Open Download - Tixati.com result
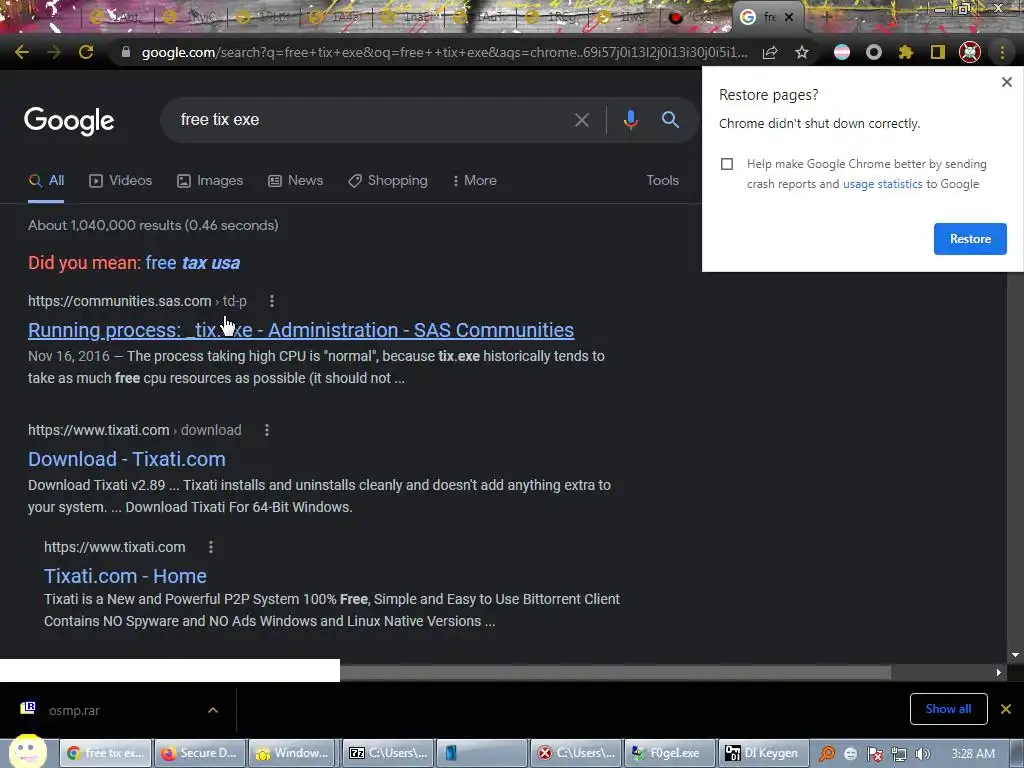1024x768 pixels. click(x=127, y=460)
